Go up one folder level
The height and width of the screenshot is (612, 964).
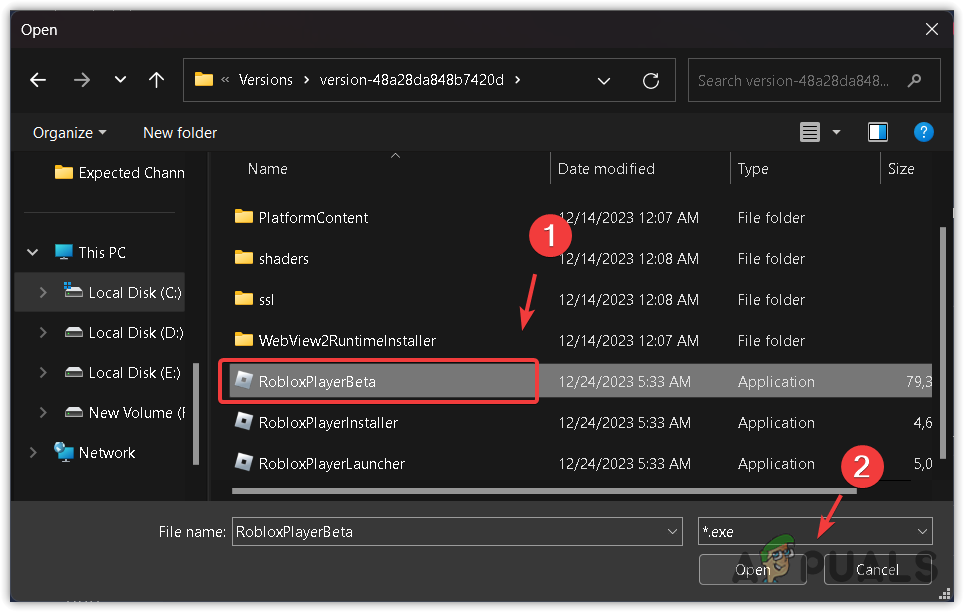[156, 80]
